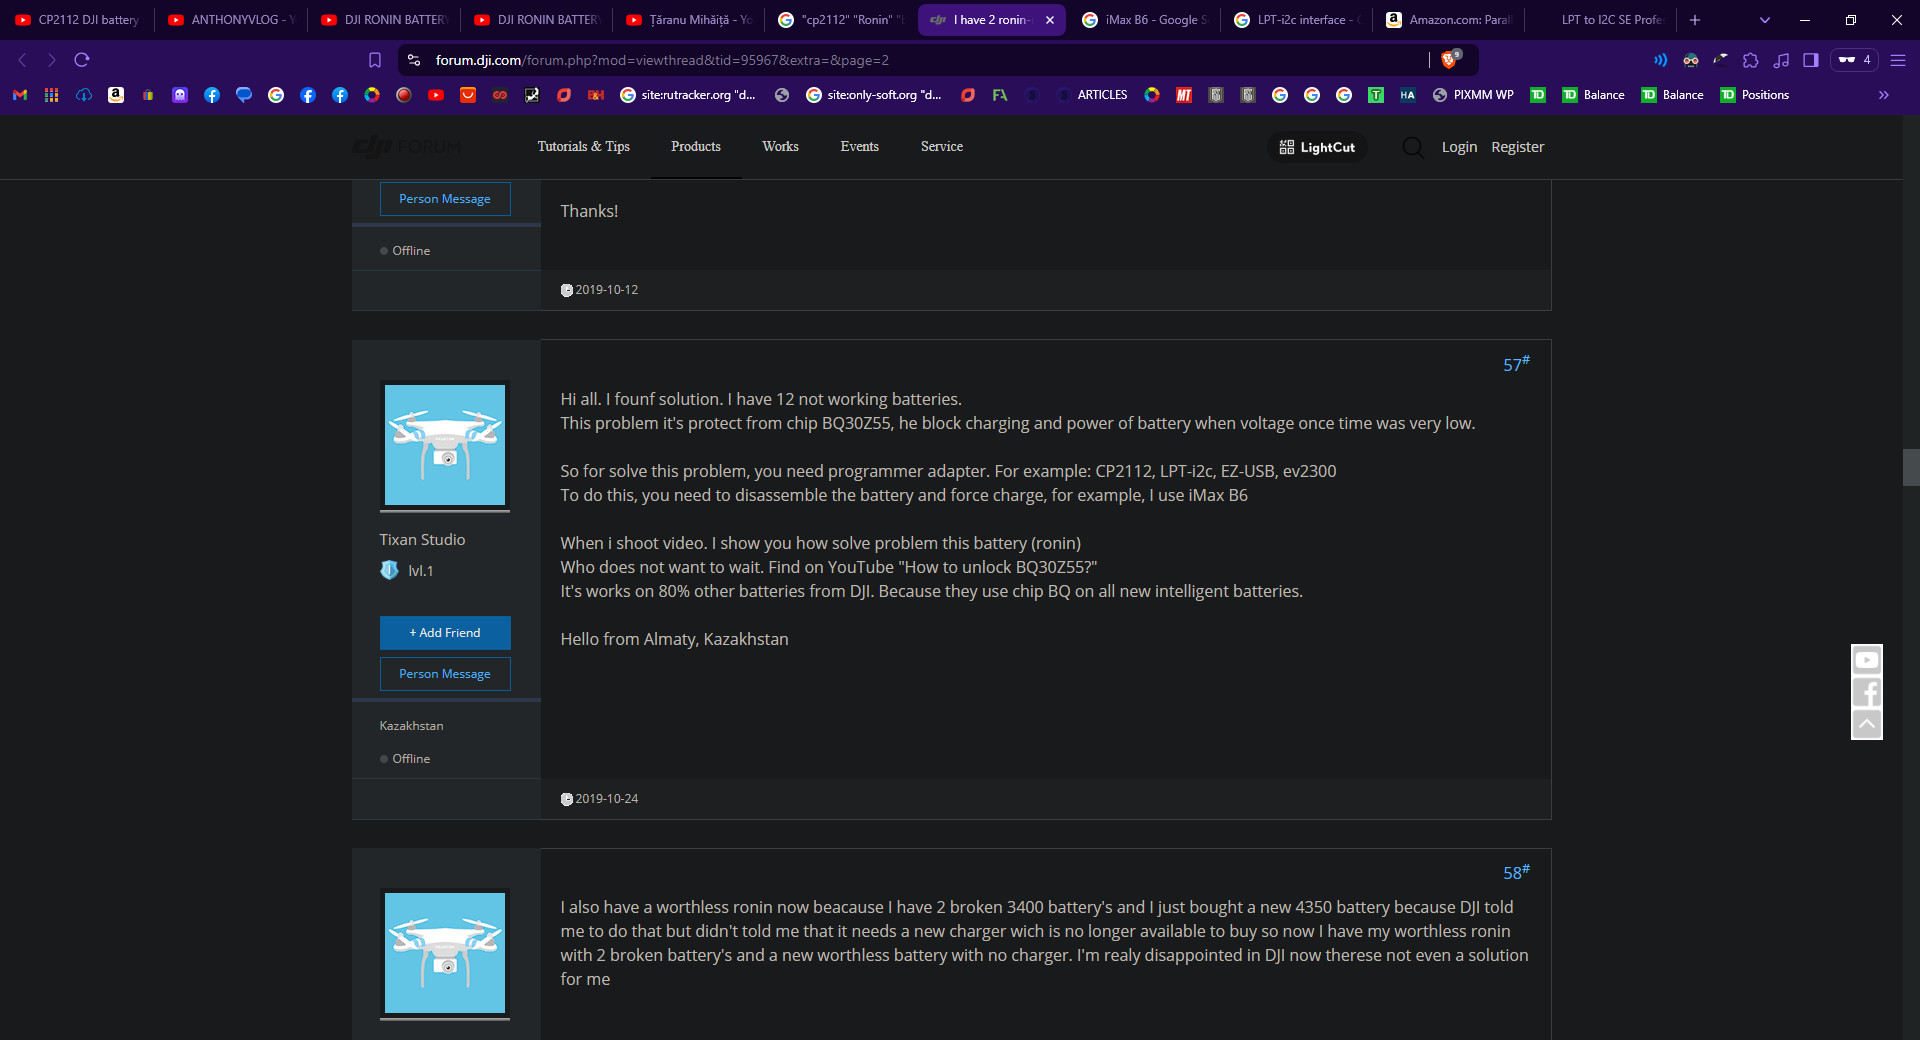Open the ARTICLES bookmark
The height and width of the screenshot is (1040, 1920).
pyautogui.click(x=1092, y=95)
